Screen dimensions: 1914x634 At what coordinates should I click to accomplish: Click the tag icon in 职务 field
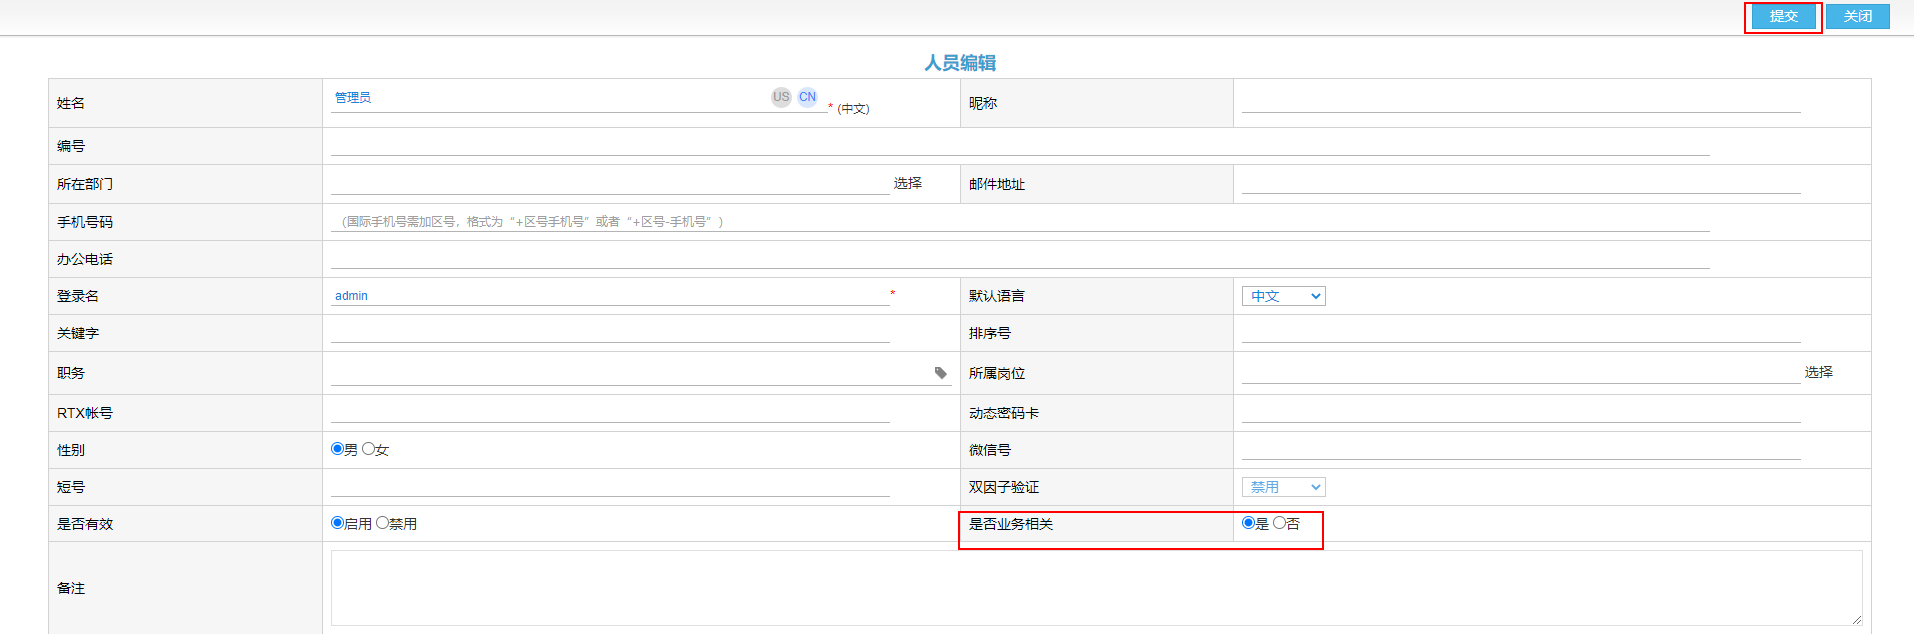tap(941, 373)
